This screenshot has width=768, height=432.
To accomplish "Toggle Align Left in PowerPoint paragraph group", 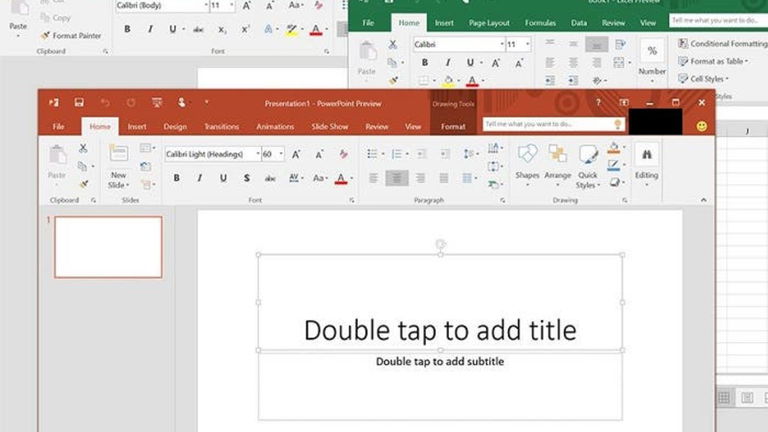I will pos(373,178).
